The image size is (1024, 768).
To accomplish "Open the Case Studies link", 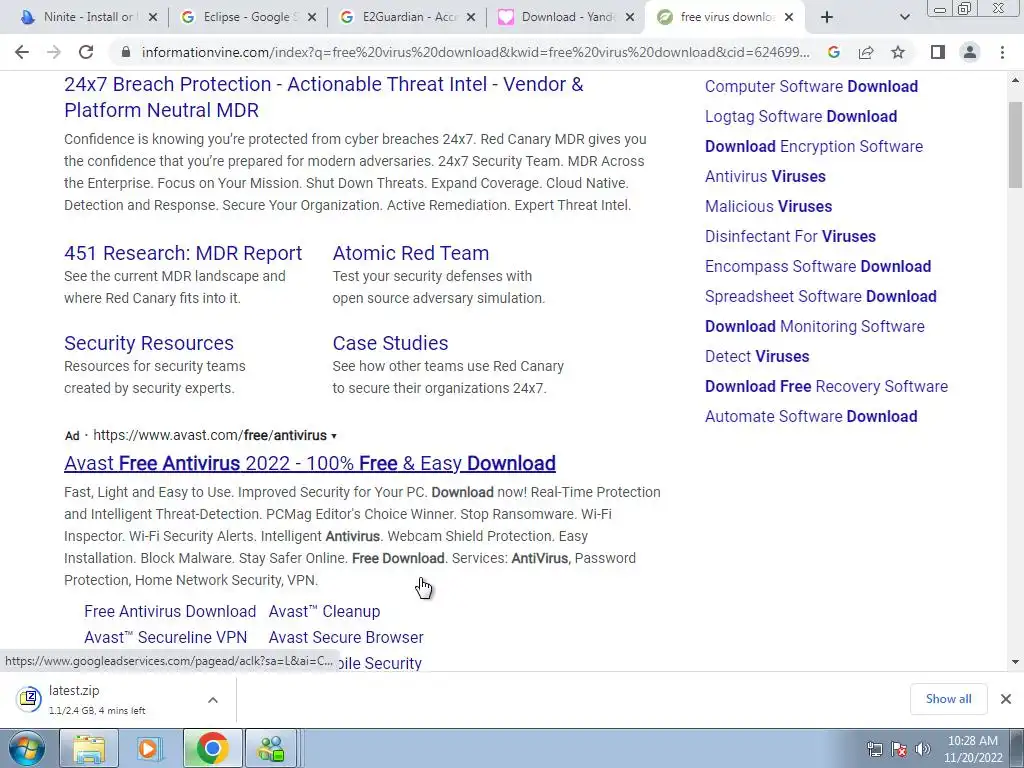I will pos(391,343).
